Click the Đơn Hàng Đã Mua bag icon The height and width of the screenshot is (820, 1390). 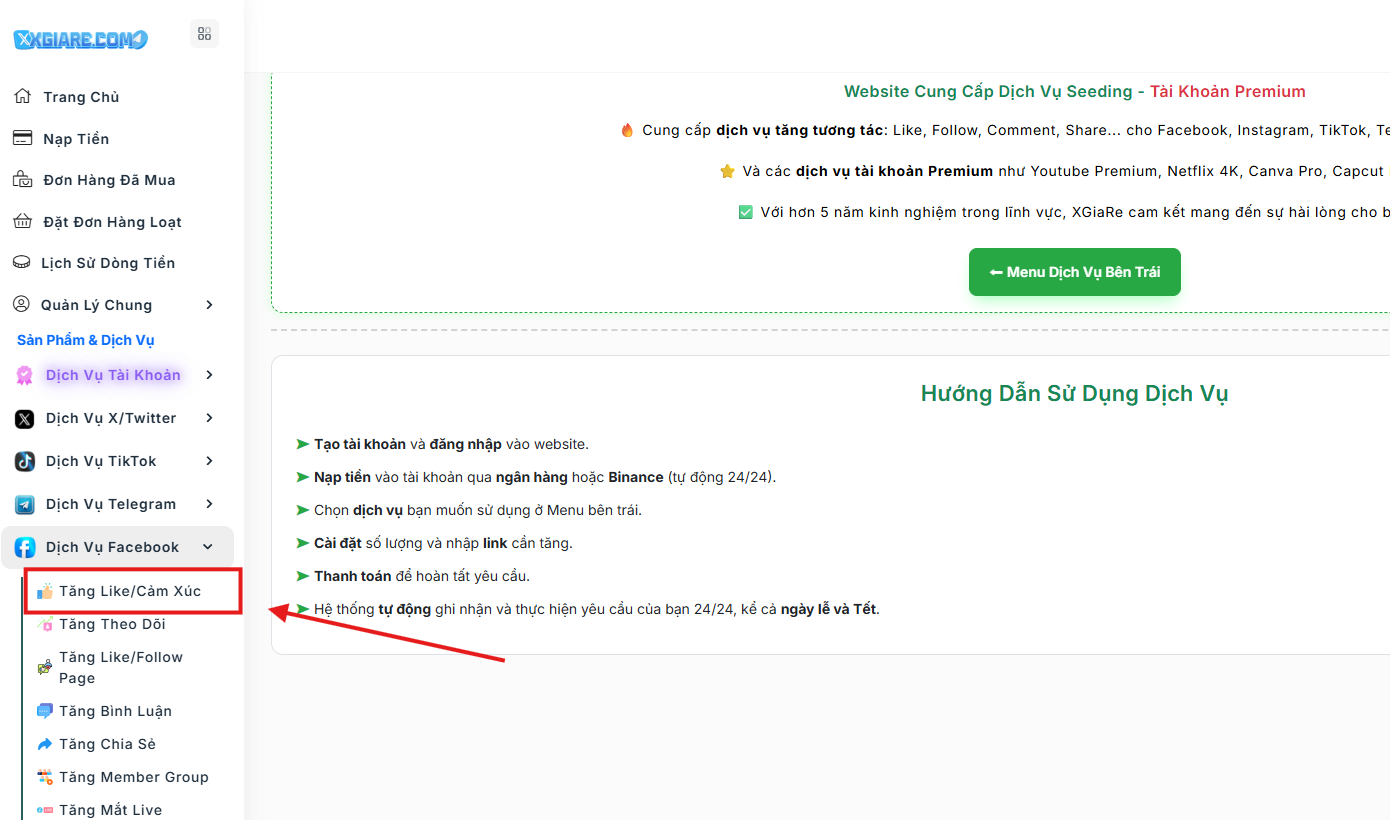22,180
